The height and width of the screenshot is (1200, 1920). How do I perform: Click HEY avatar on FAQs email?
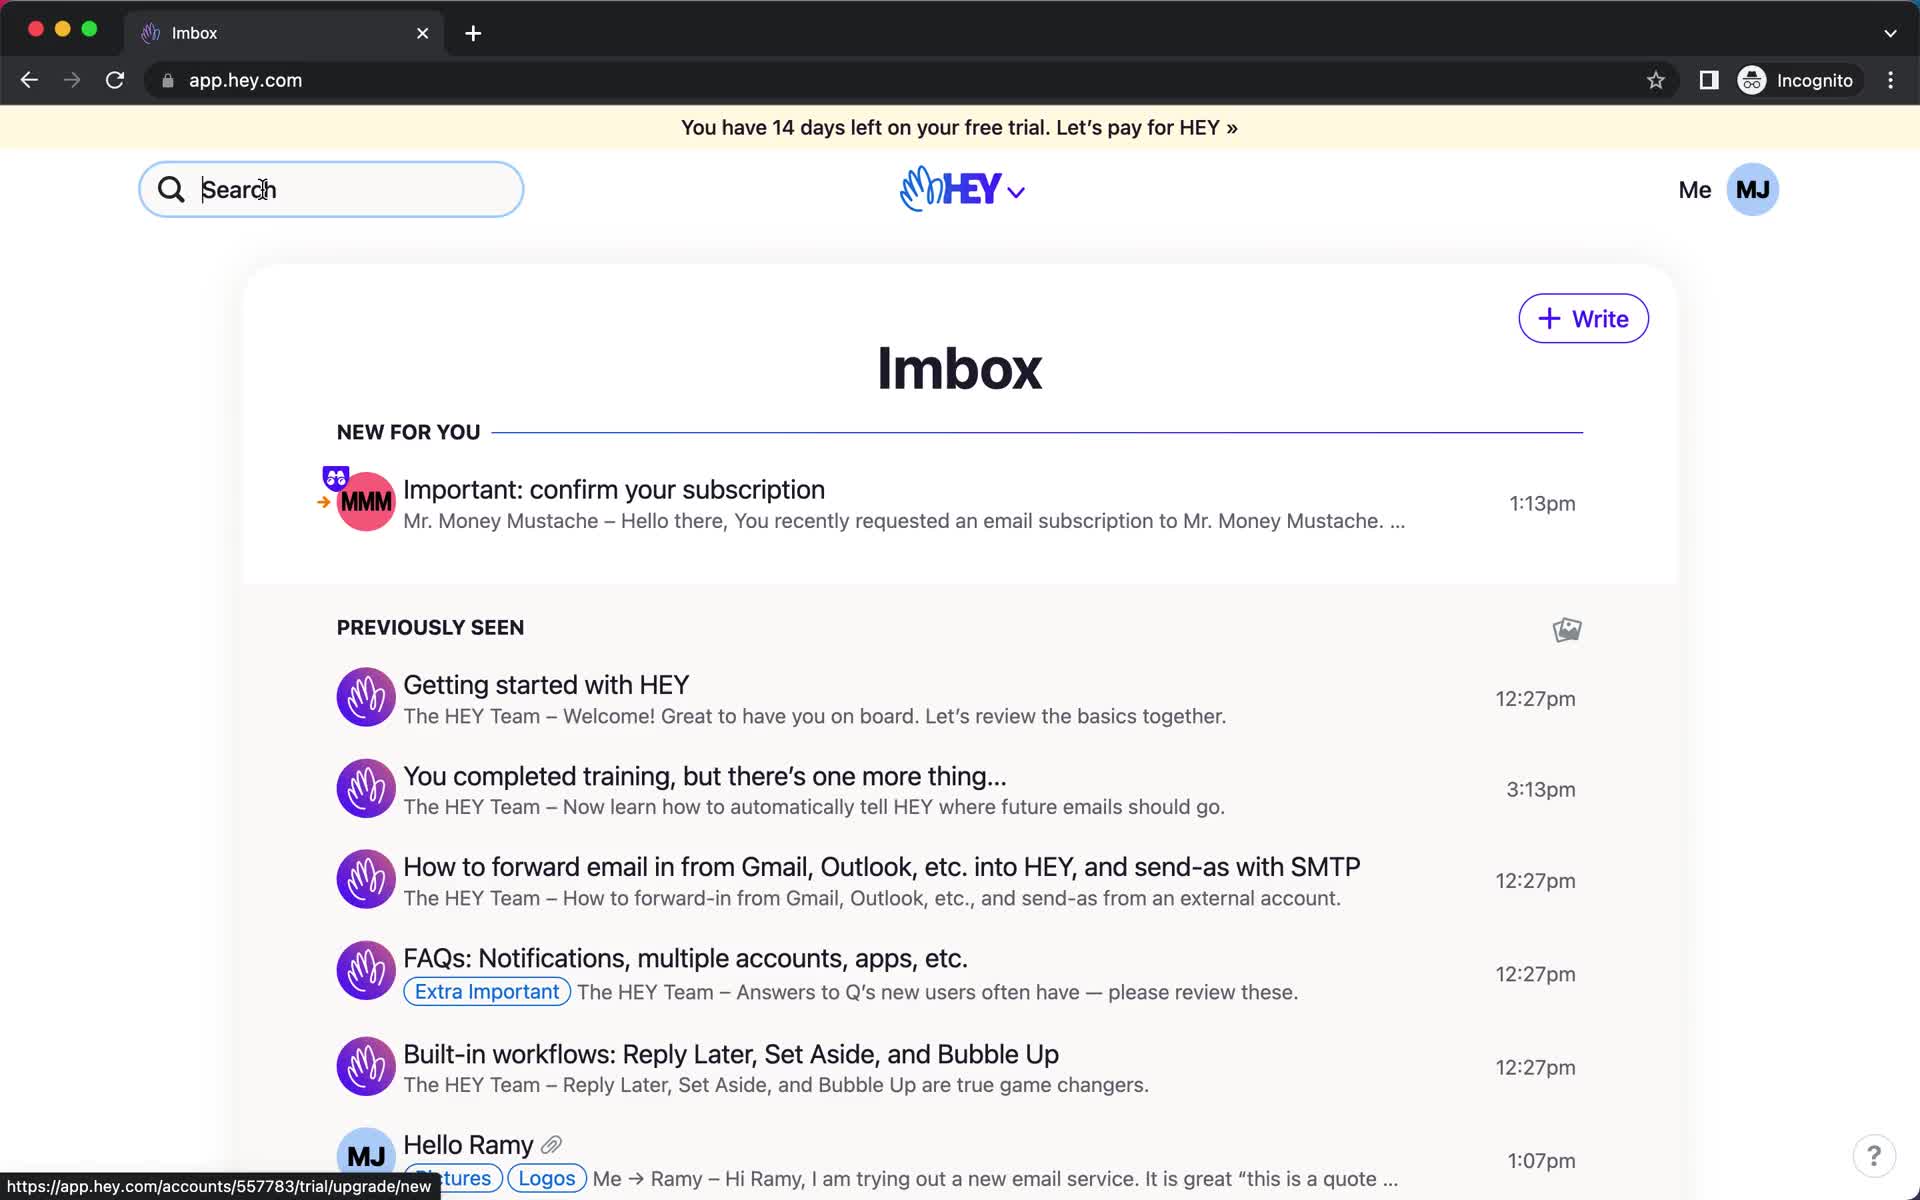click(366, 970)
